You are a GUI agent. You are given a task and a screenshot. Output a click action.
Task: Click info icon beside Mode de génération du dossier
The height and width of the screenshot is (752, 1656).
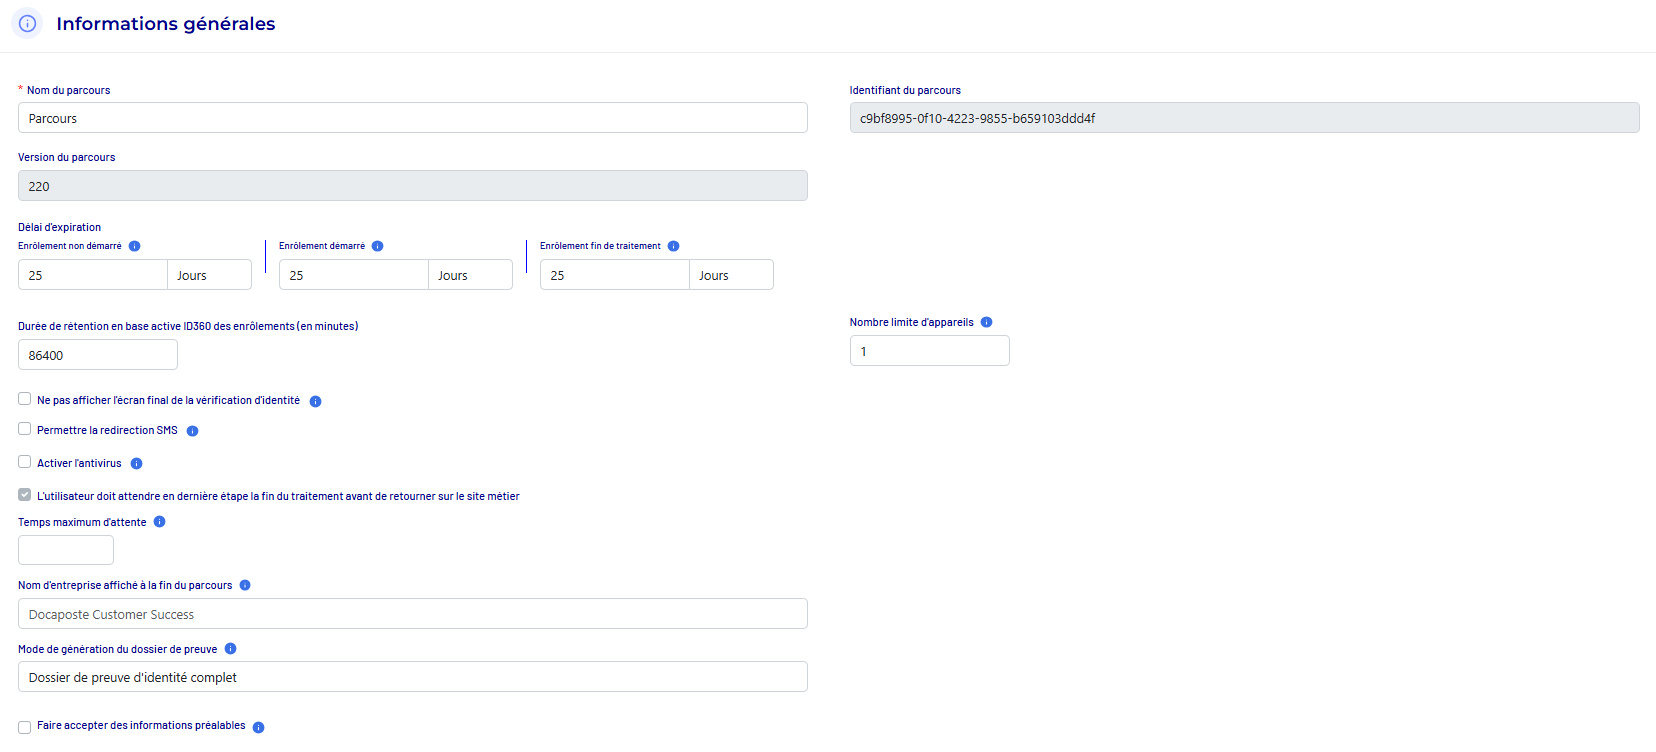click(230, 649)
